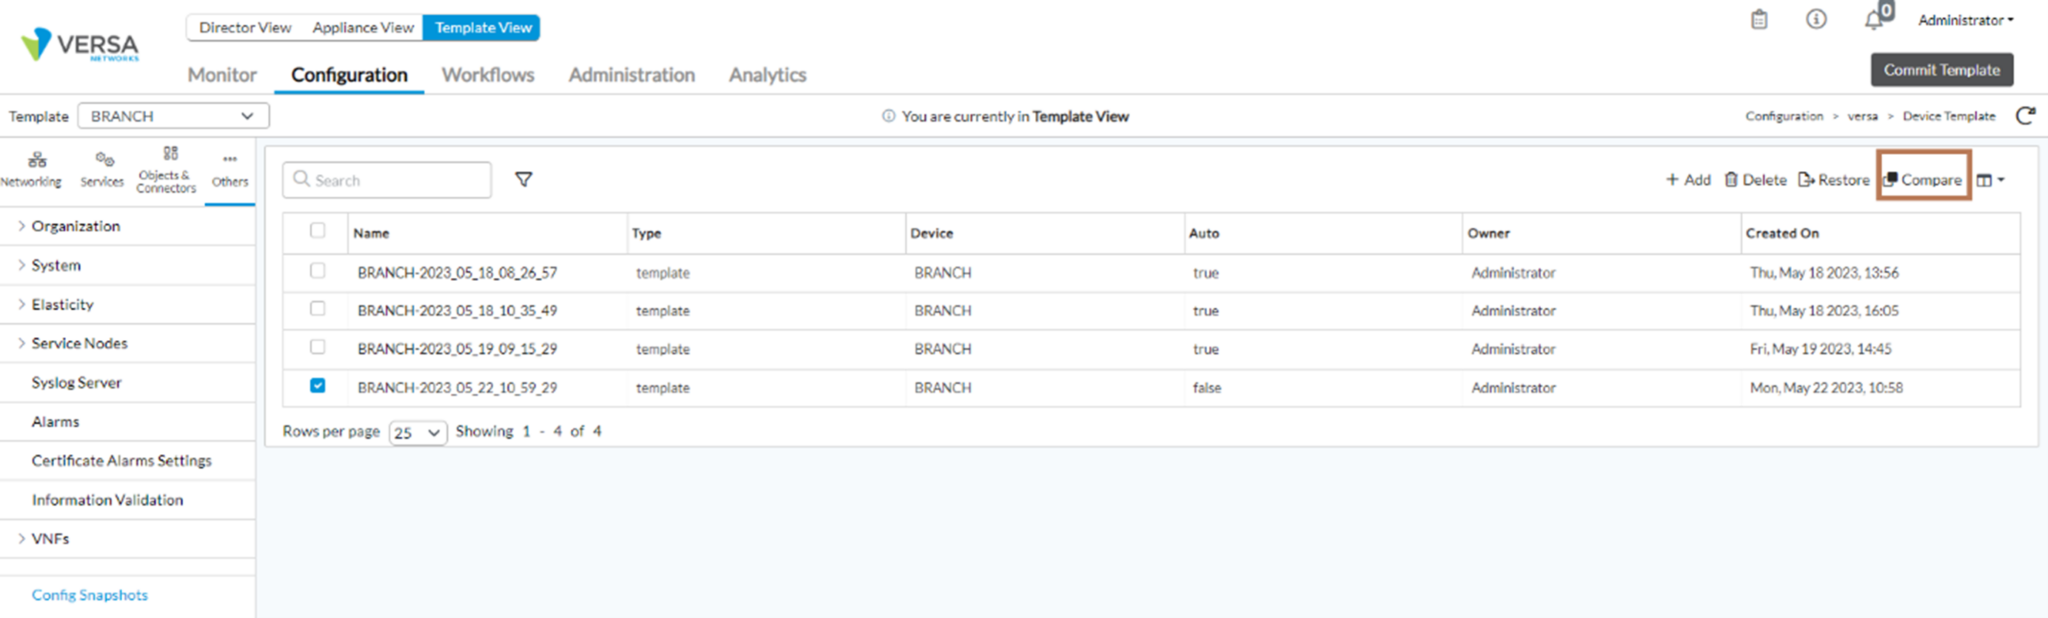The width and height of the screenshot is (2048, 618).
Task: Open the Rows per page dropdown
Action: tap(417, 432)
